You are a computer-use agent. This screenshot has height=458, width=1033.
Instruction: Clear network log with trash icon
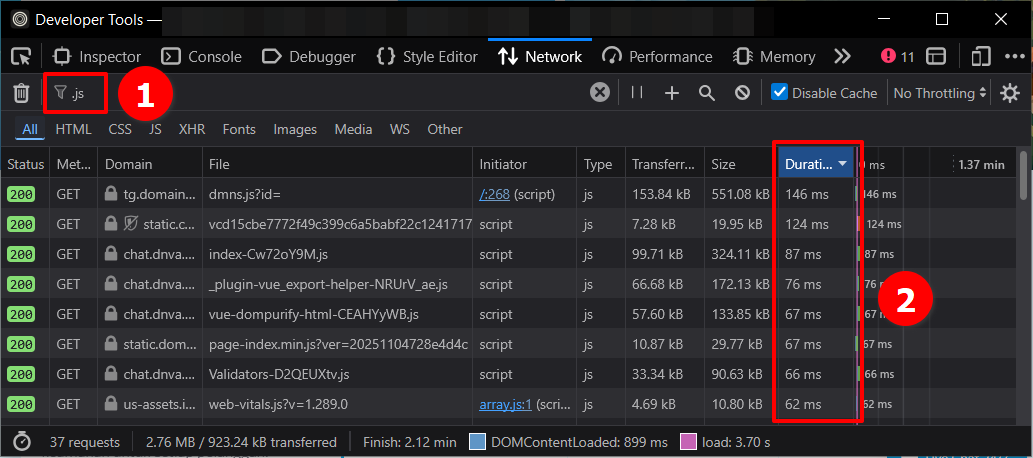[x=22, y=94]
